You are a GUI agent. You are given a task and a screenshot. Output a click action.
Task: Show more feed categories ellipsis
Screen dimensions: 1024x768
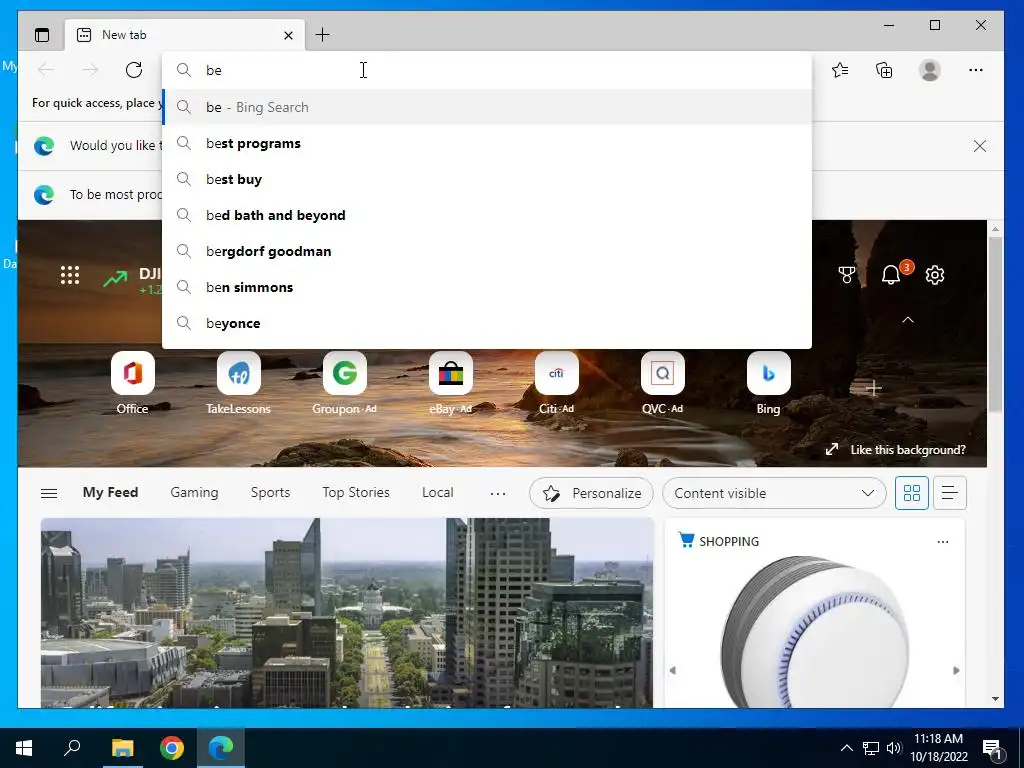498,494
